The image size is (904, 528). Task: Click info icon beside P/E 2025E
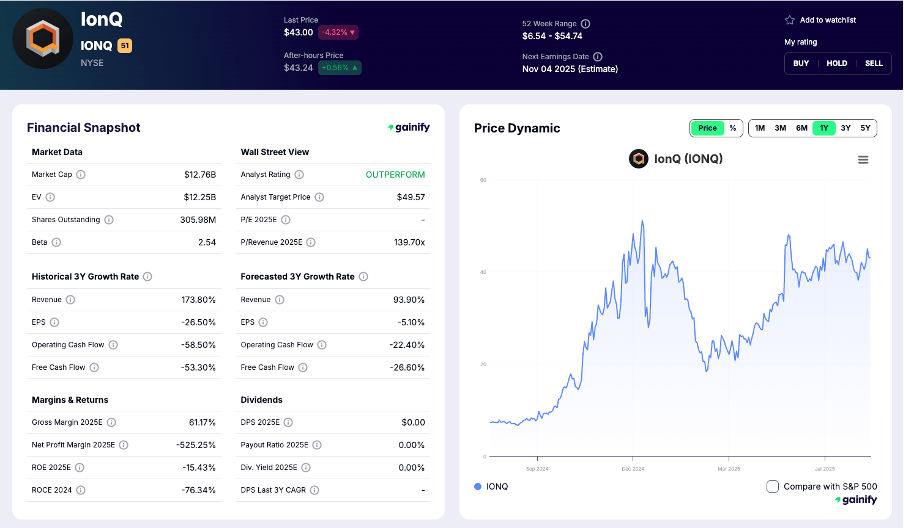pos(285,220)
